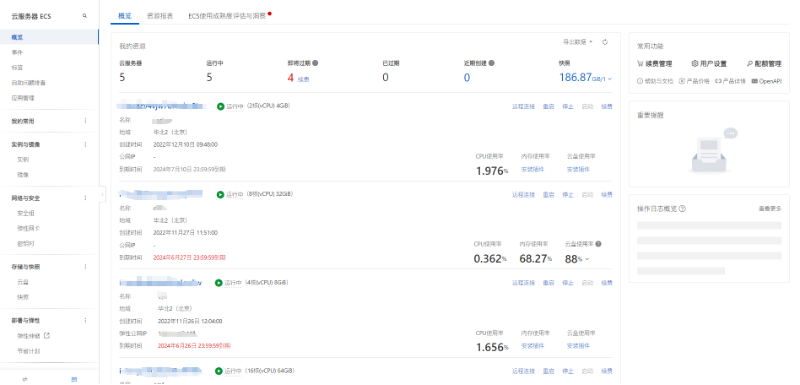Click 远程连接 for the 2核 4GiB instance
The image size is (800, 385).
tap(523, 107)
